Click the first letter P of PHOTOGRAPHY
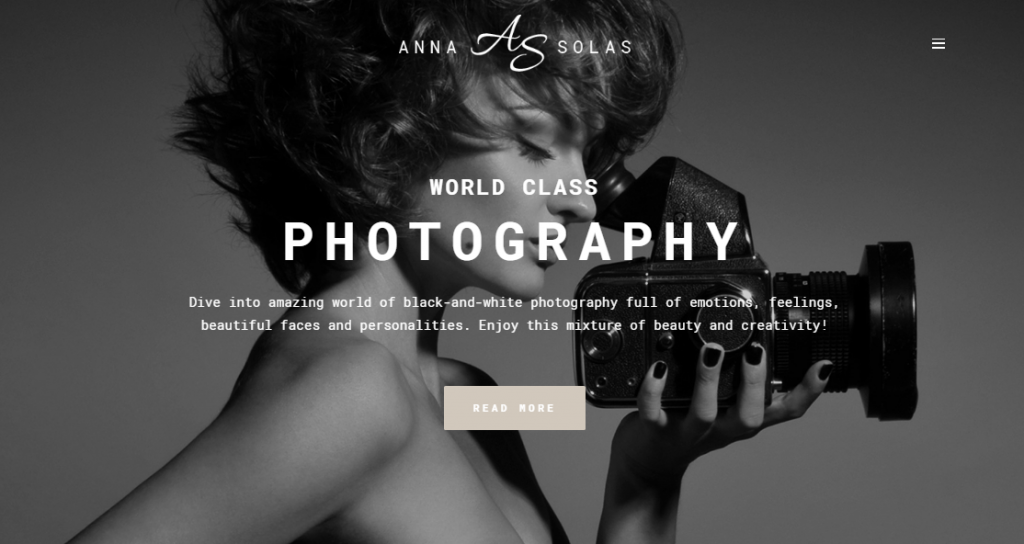 (299, 241)
